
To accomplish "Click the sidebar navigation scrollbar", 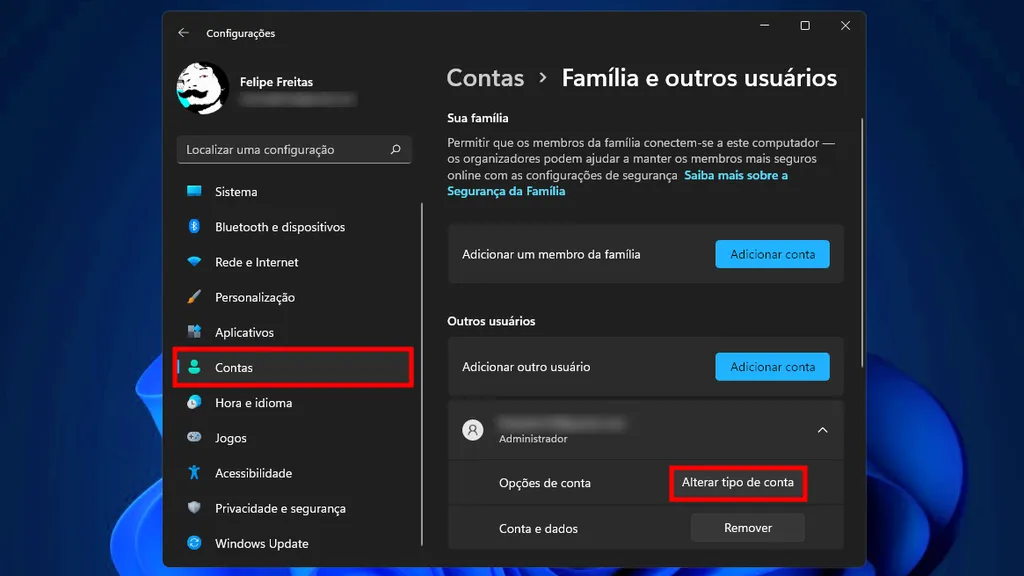I will 422,374.
